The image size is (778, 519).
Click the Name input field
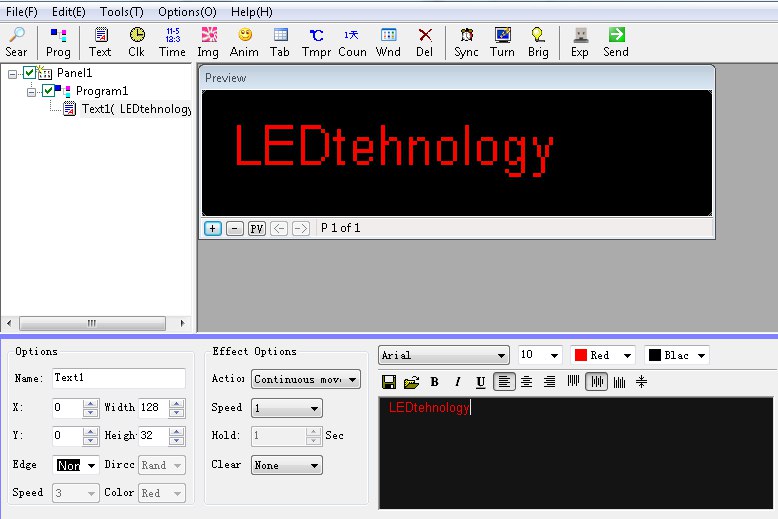pos(118,378)
